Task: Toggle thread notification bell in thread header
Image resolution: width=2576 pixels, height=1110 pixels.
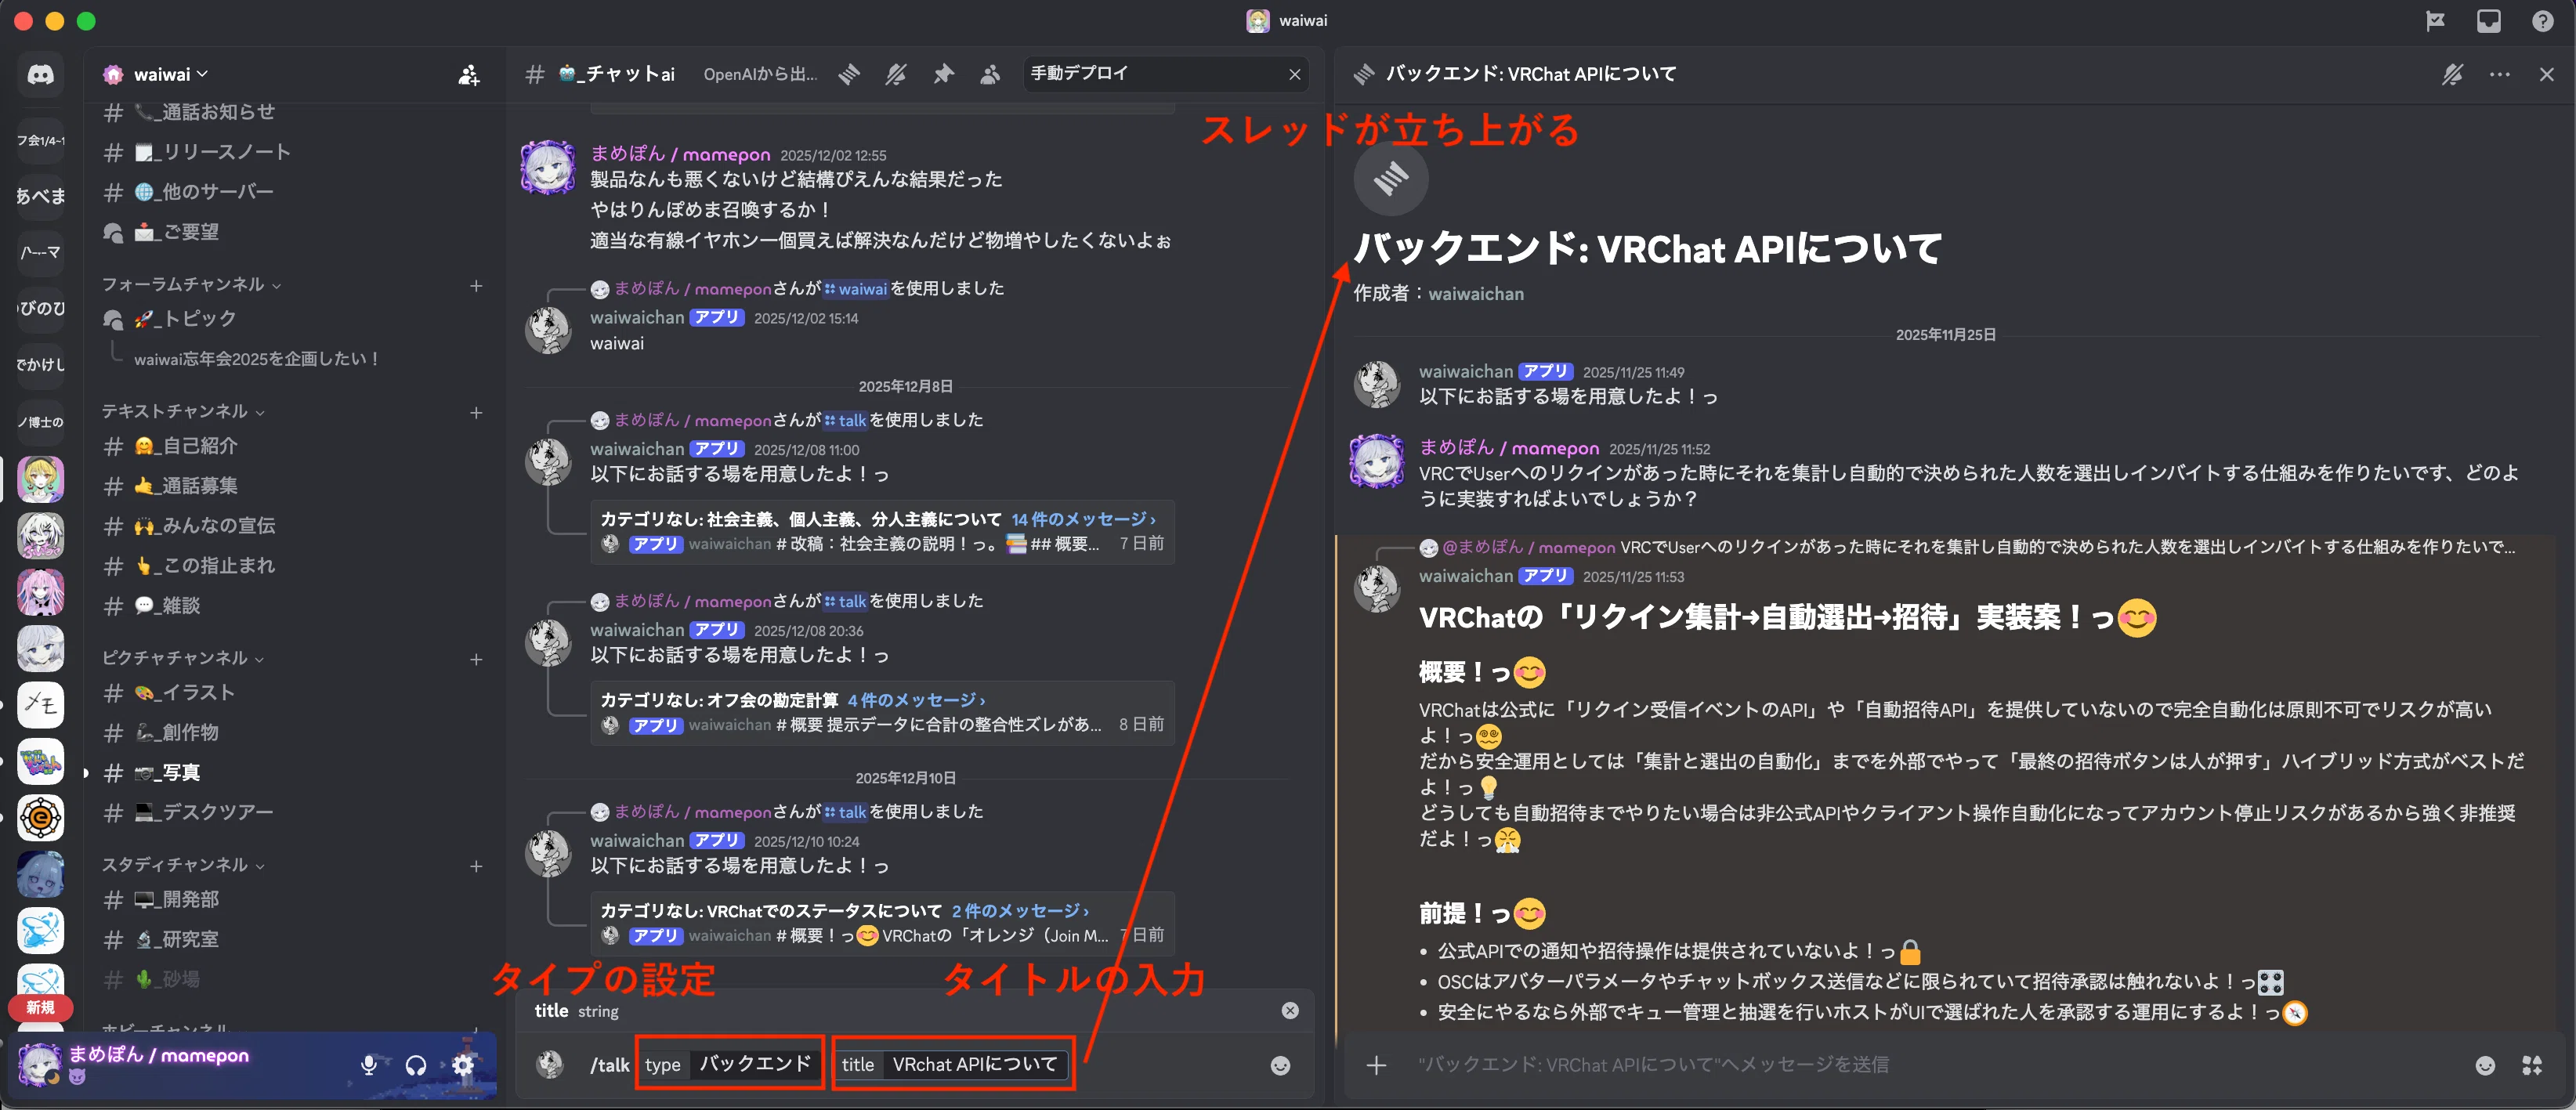Action: point(2452,74)
